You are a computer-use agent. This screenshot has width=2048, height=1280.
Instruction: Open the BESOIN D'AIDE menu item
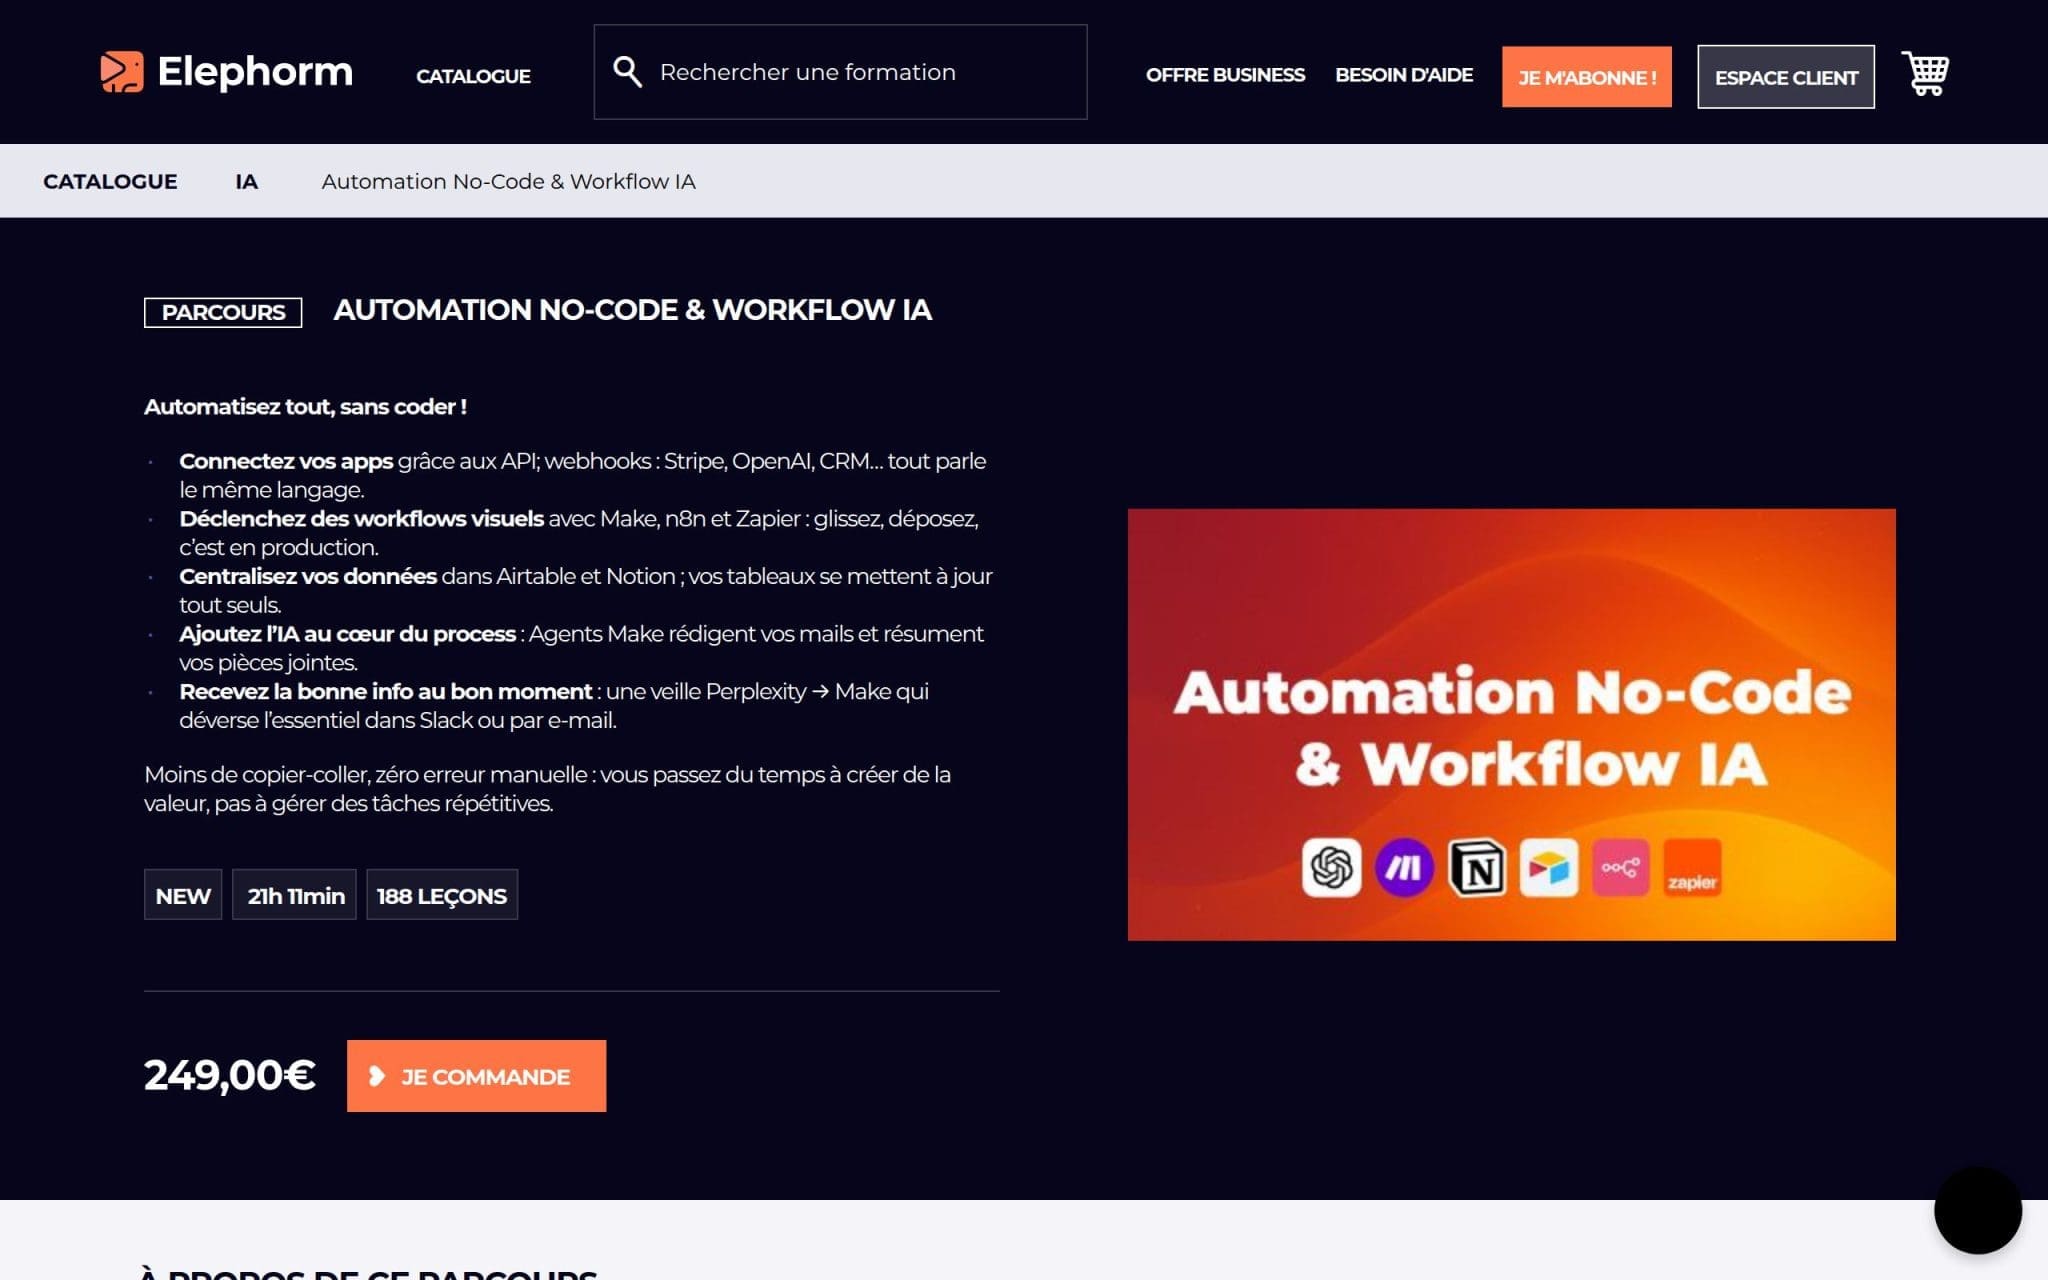click(1404, 75)
